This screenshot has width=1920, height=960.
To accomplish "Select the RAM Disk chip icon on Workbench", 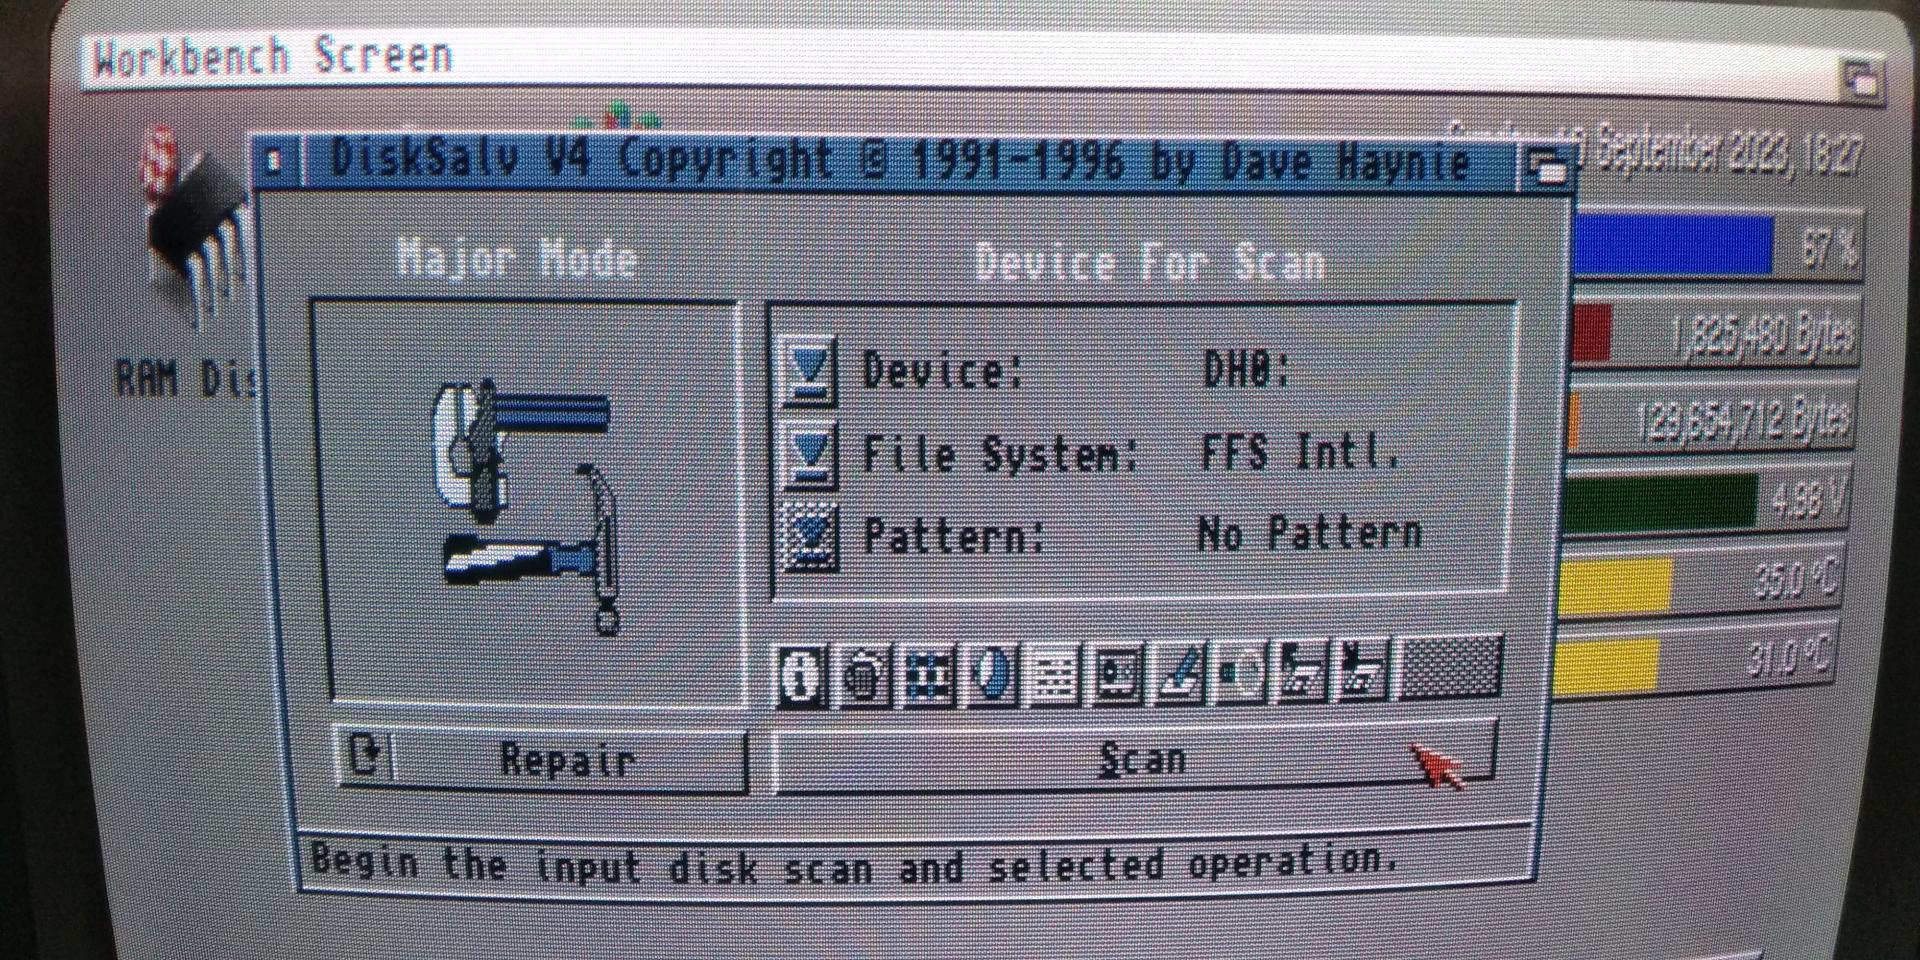I will pyautogui.click(x=195, y=228).
